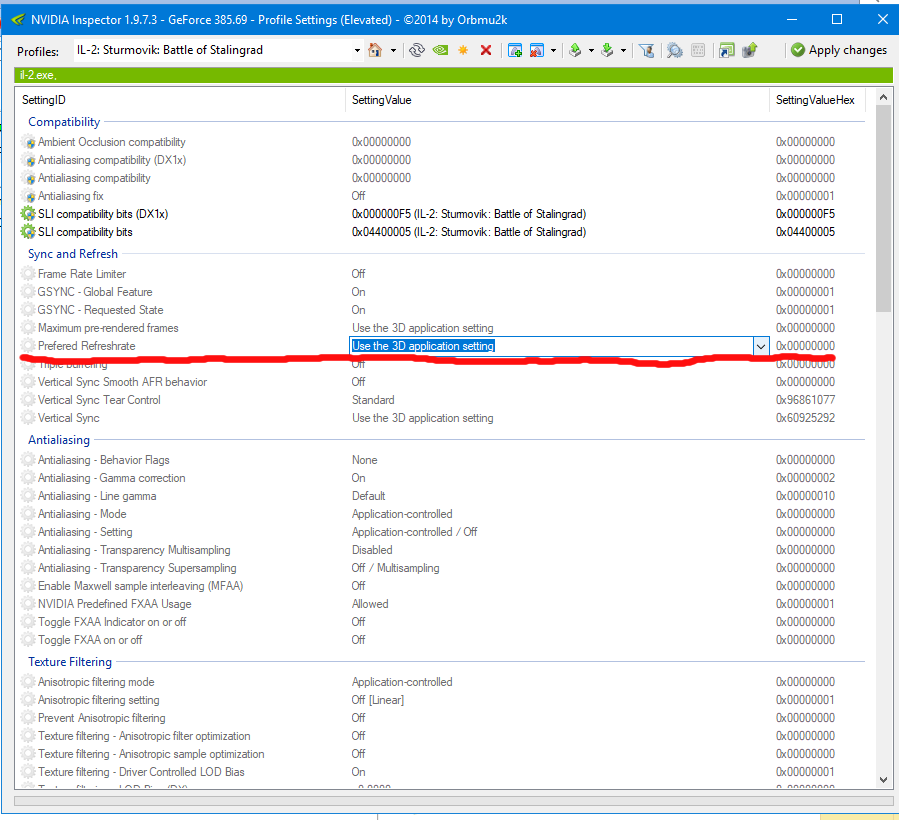
Task: Click the camera with green arrow icon
Action: click(x=749, y=50)
